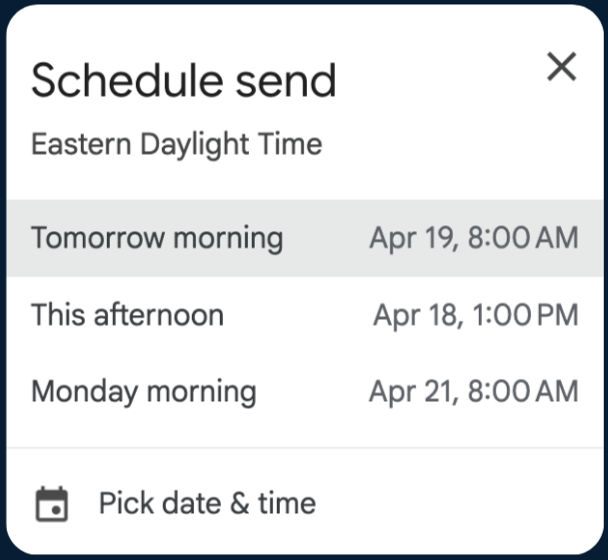Schedule email for Monday at 8:00 AM
The height and width of the screenshot is (560, 608).
305,392
